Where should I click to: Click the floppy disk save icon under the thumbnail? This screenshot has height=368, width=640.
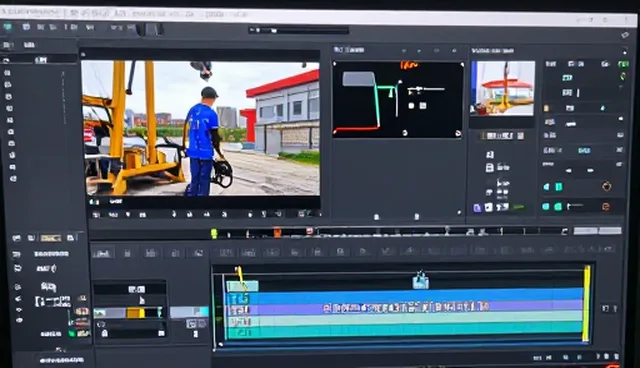click(x=489, y=167)
